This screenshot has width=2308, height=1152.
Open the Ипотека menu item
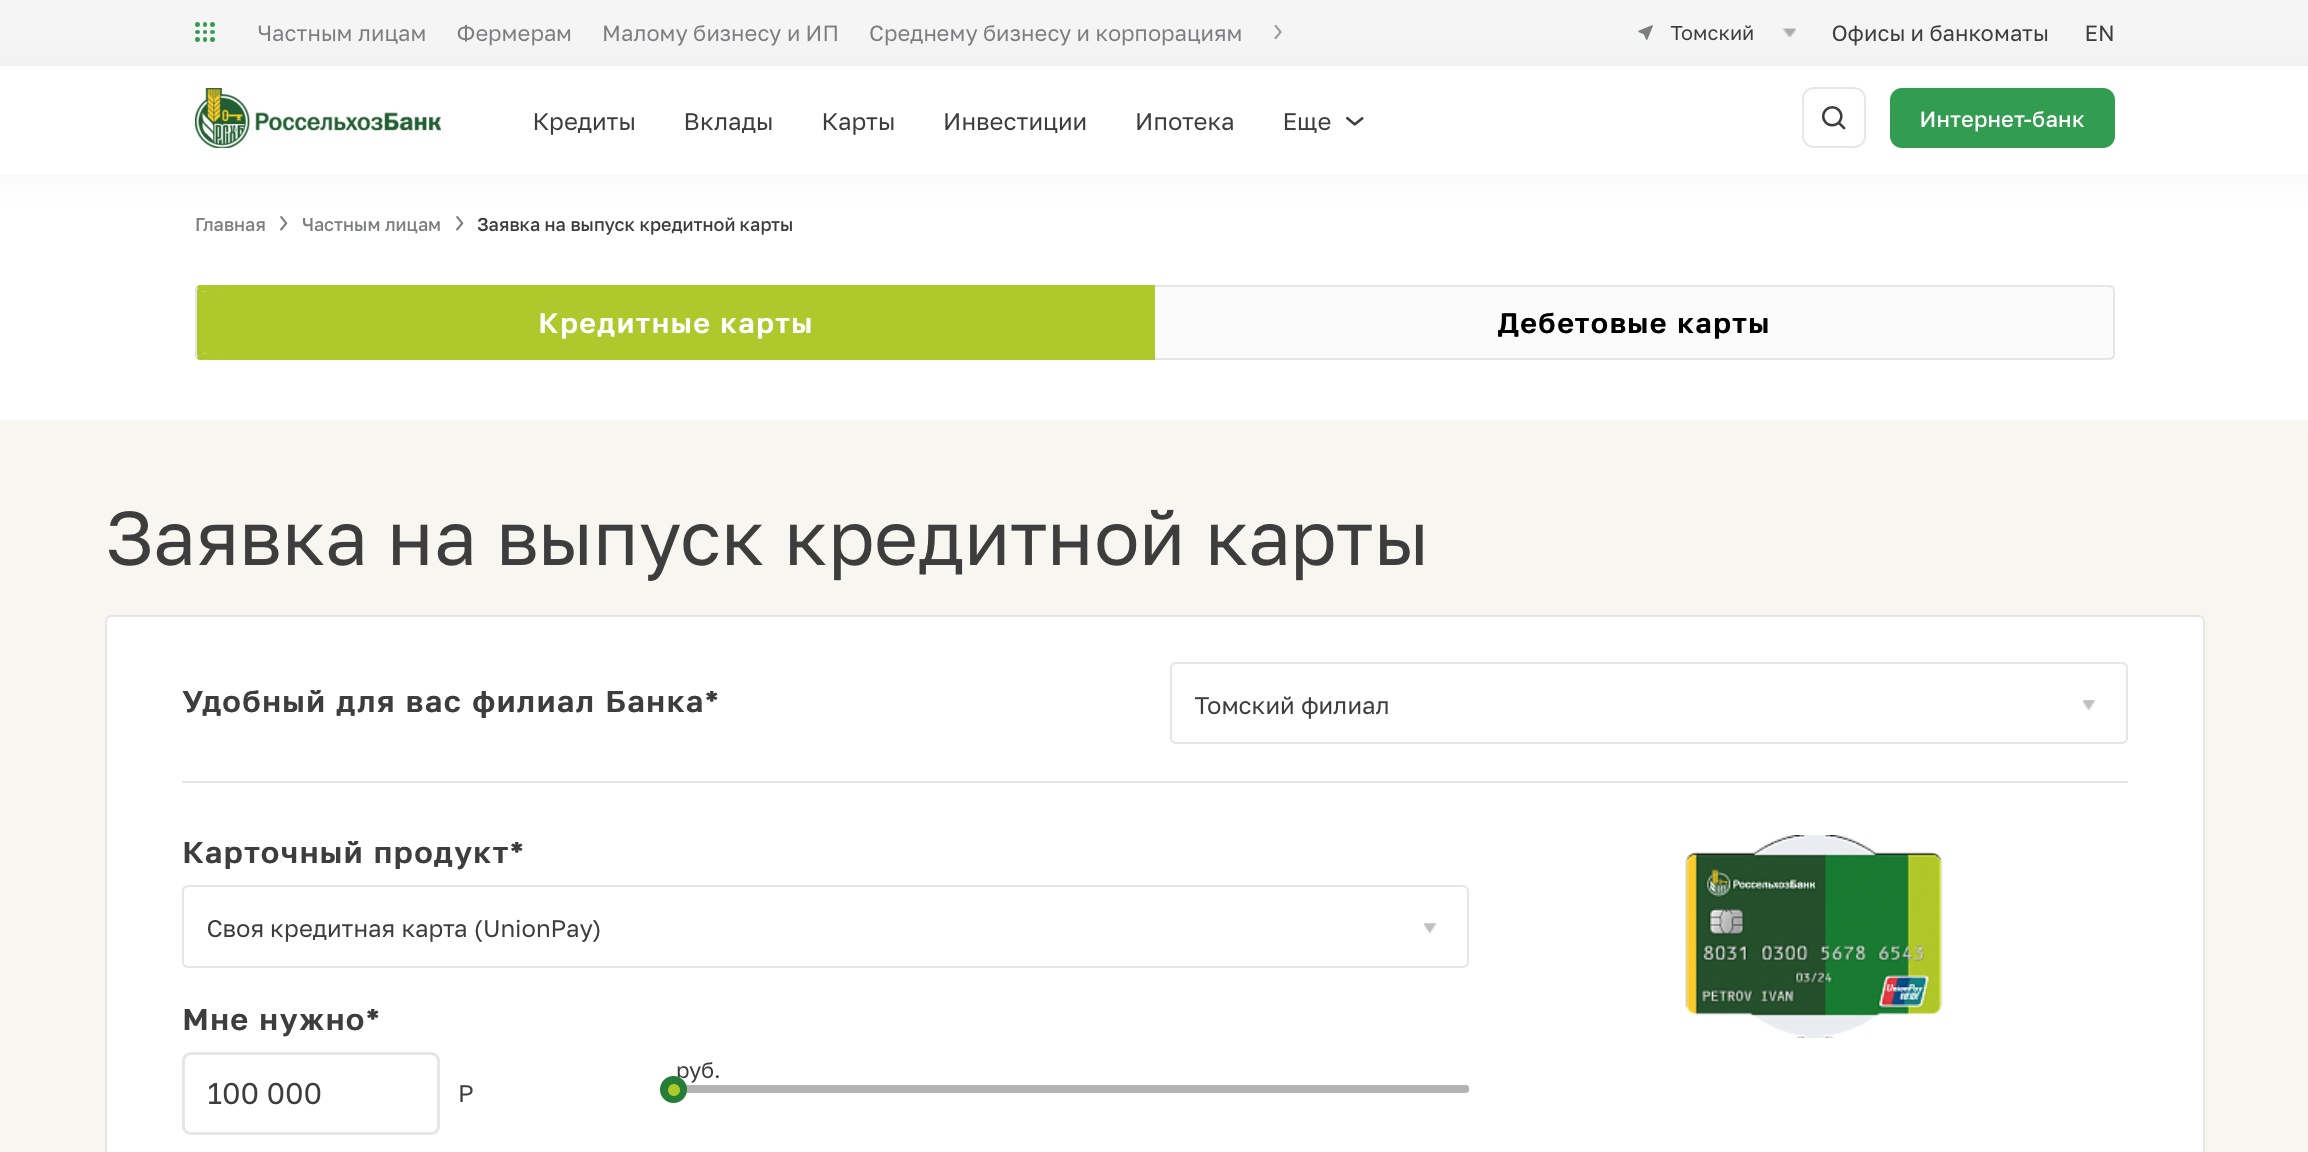tap(1184, 122)
